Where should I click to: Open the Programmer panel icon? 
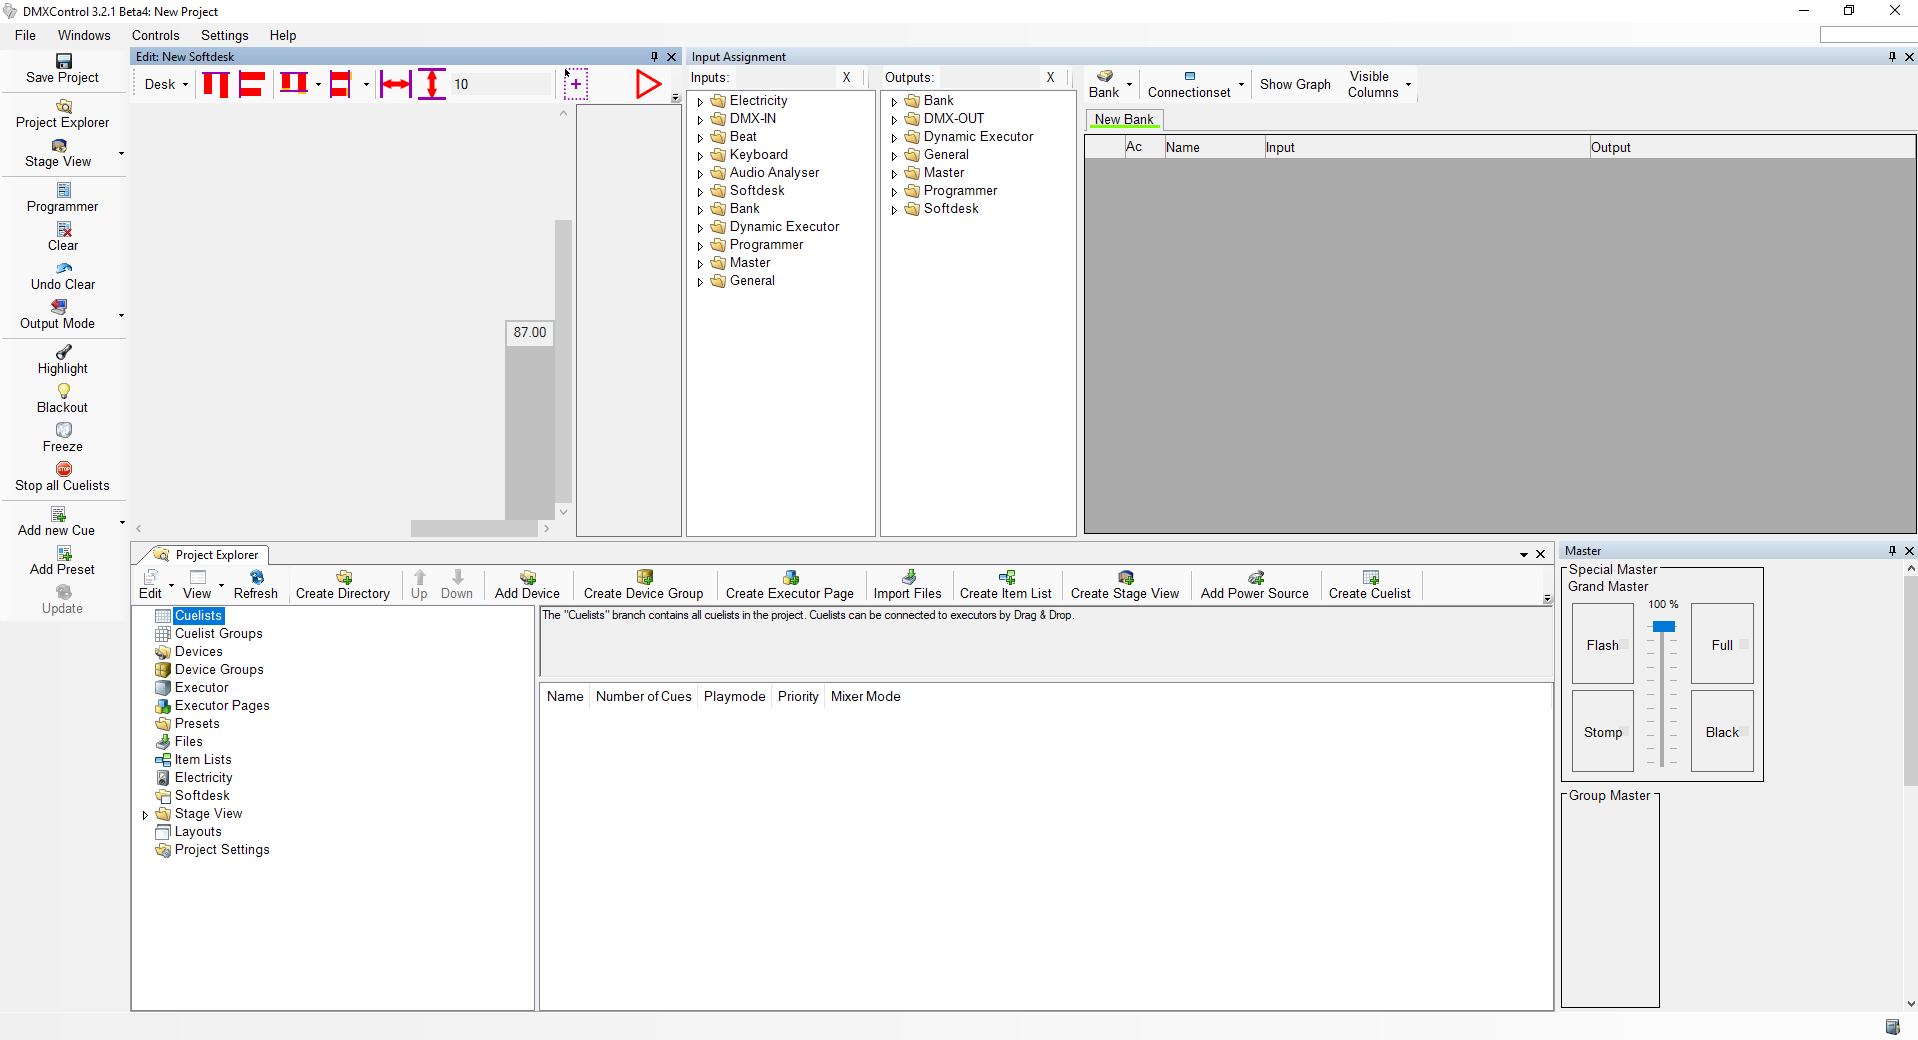(x=63, y=190)
